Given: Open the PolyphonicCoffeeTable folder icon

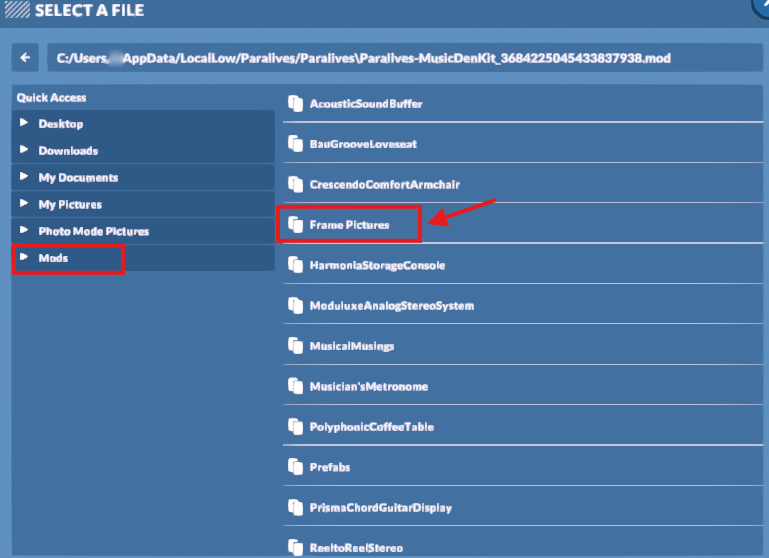Looking at the screenshot, I should [295, 427].
